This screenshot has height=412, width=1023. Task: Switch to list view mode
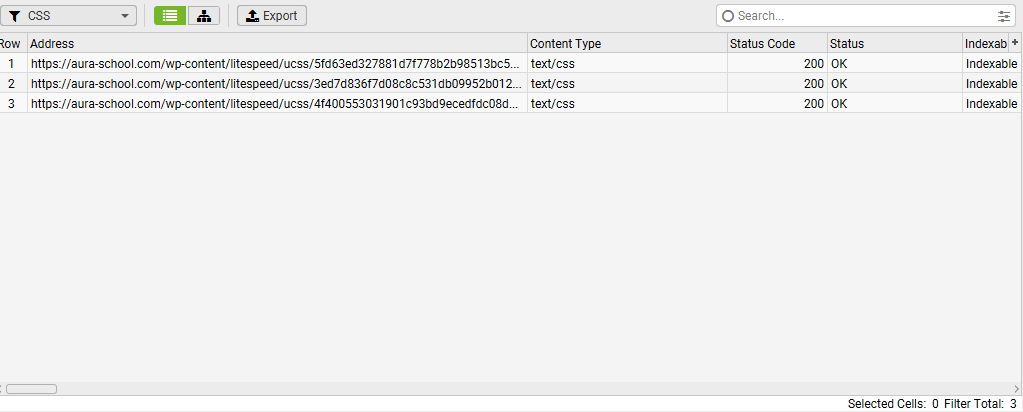click(170, 16)
